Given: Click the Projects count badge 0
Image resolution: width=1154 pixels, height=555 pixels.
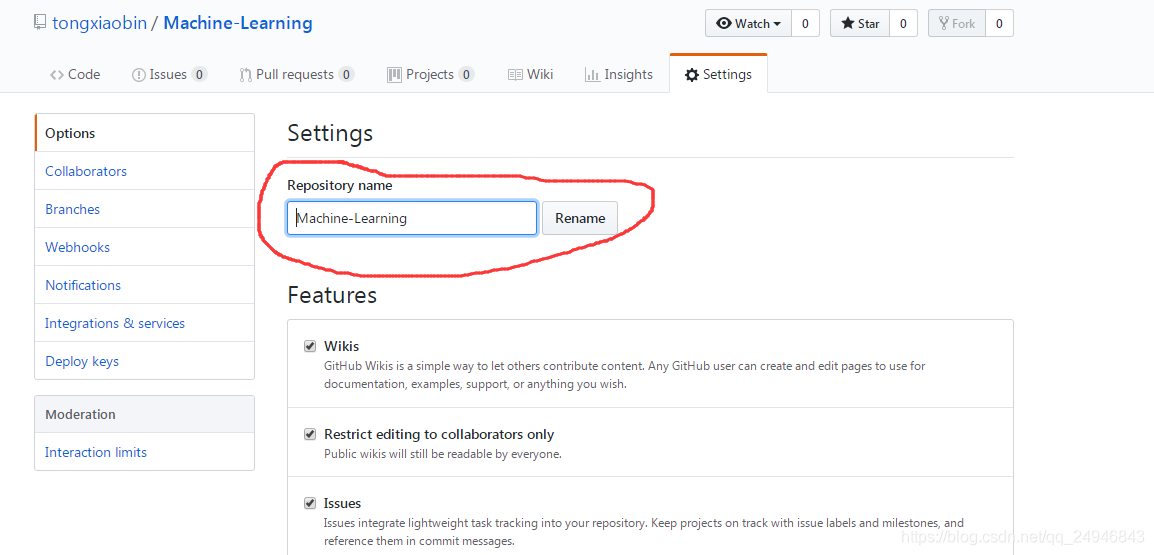Looking at the screenshot, I should point(466,74).
